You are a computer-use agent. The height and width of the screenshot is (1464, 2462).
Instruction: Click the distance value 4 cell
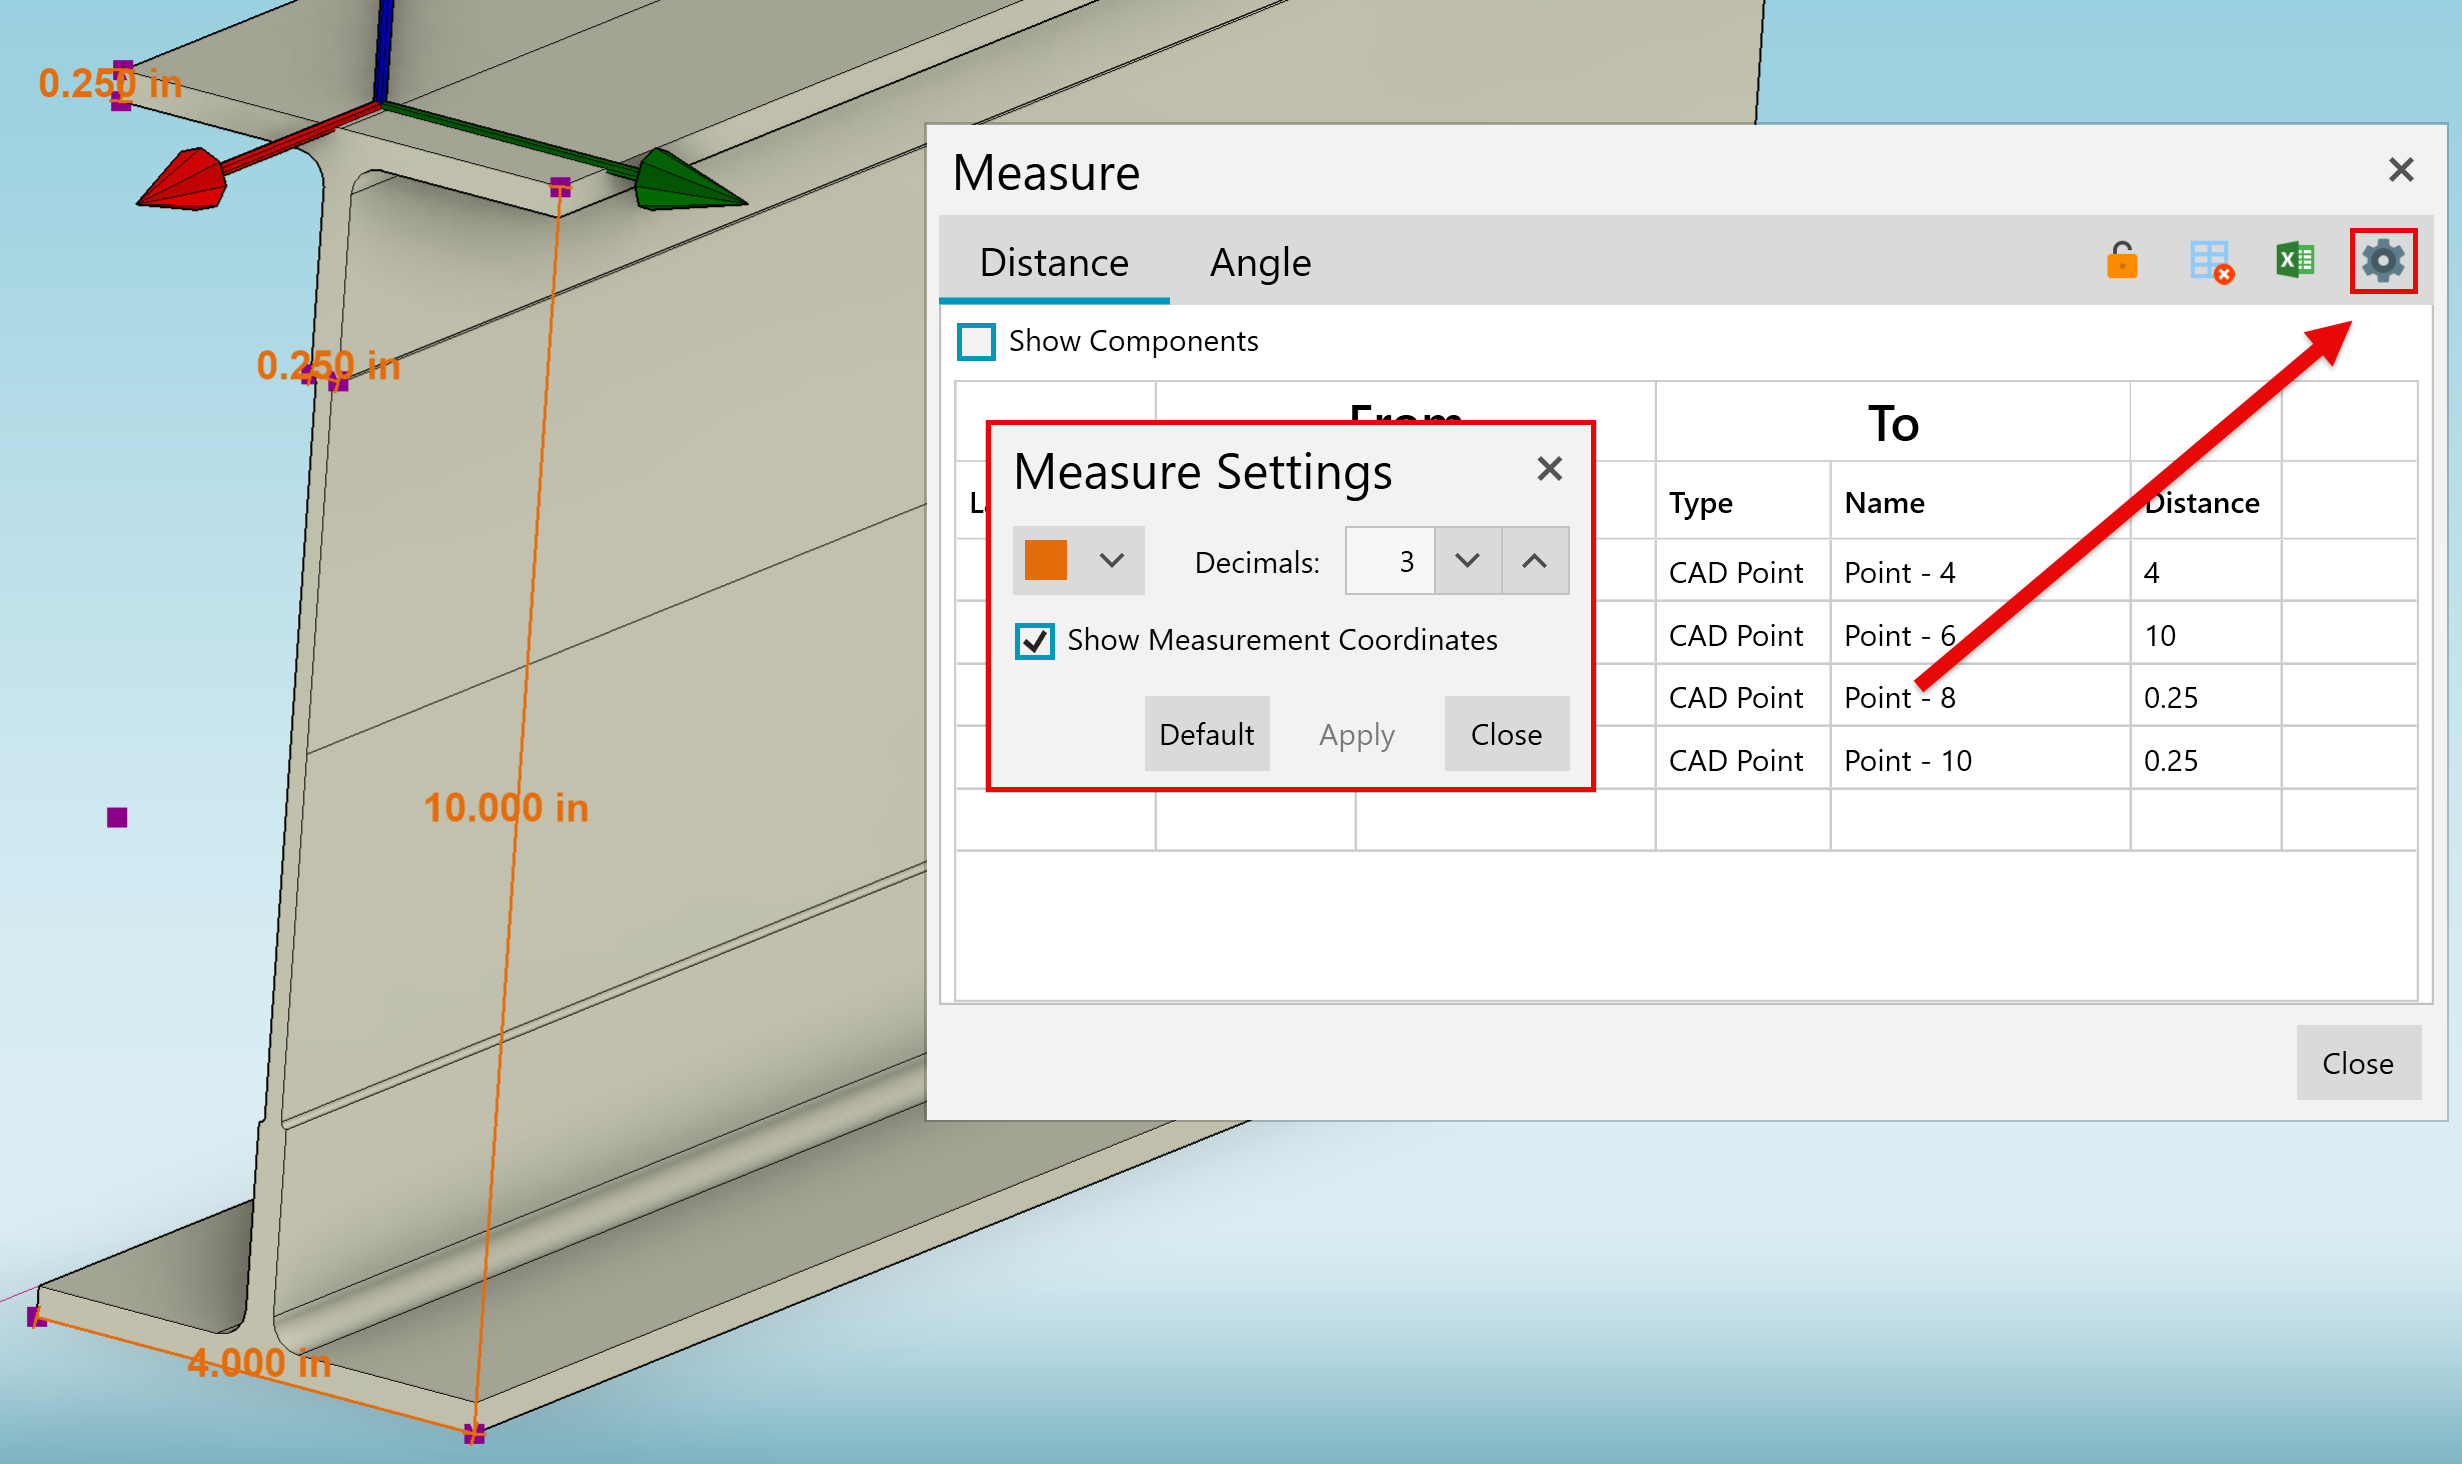pos(2206,572)
